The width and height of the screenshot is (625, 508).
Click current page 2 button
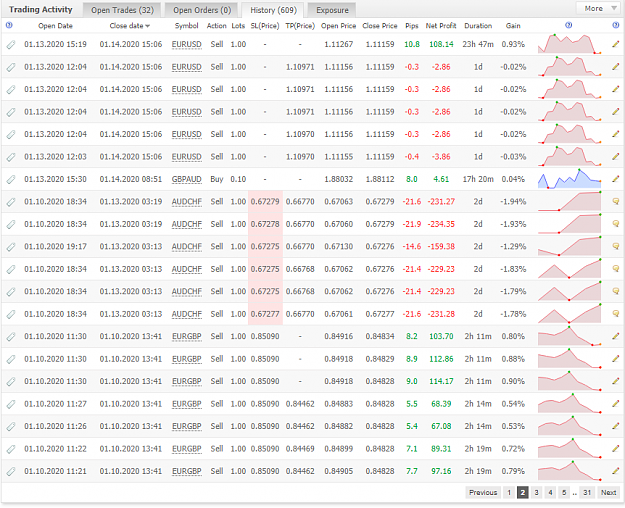pyautogui.click(x=523, y=492)
